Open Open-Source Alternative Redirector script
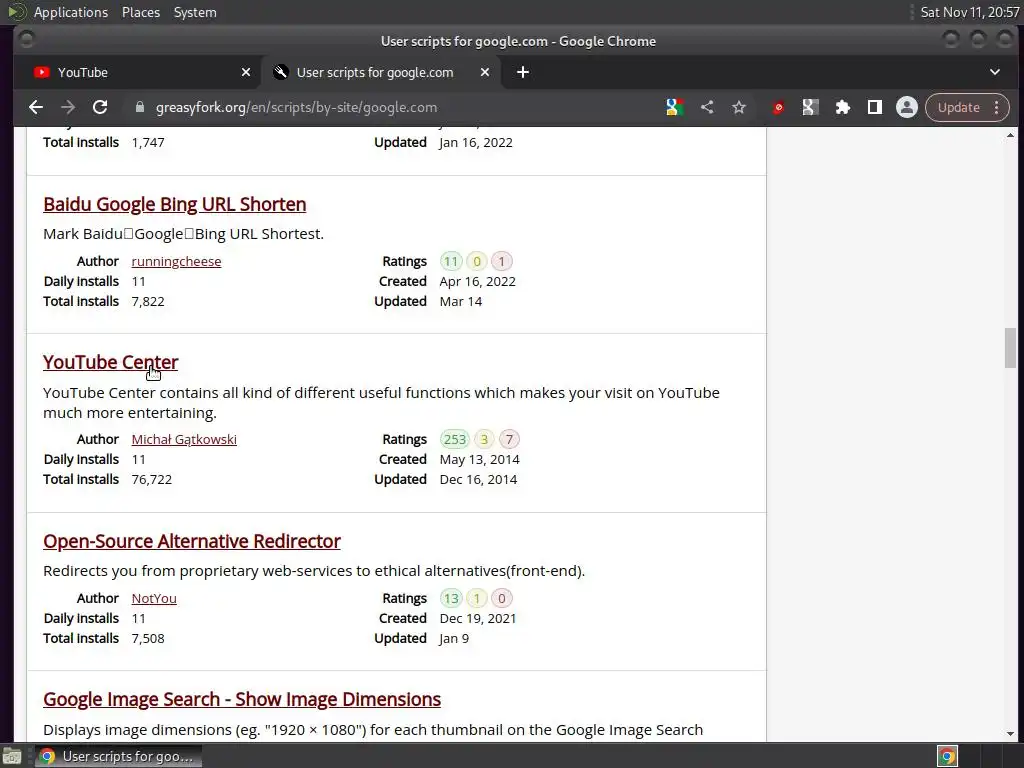 192,541
